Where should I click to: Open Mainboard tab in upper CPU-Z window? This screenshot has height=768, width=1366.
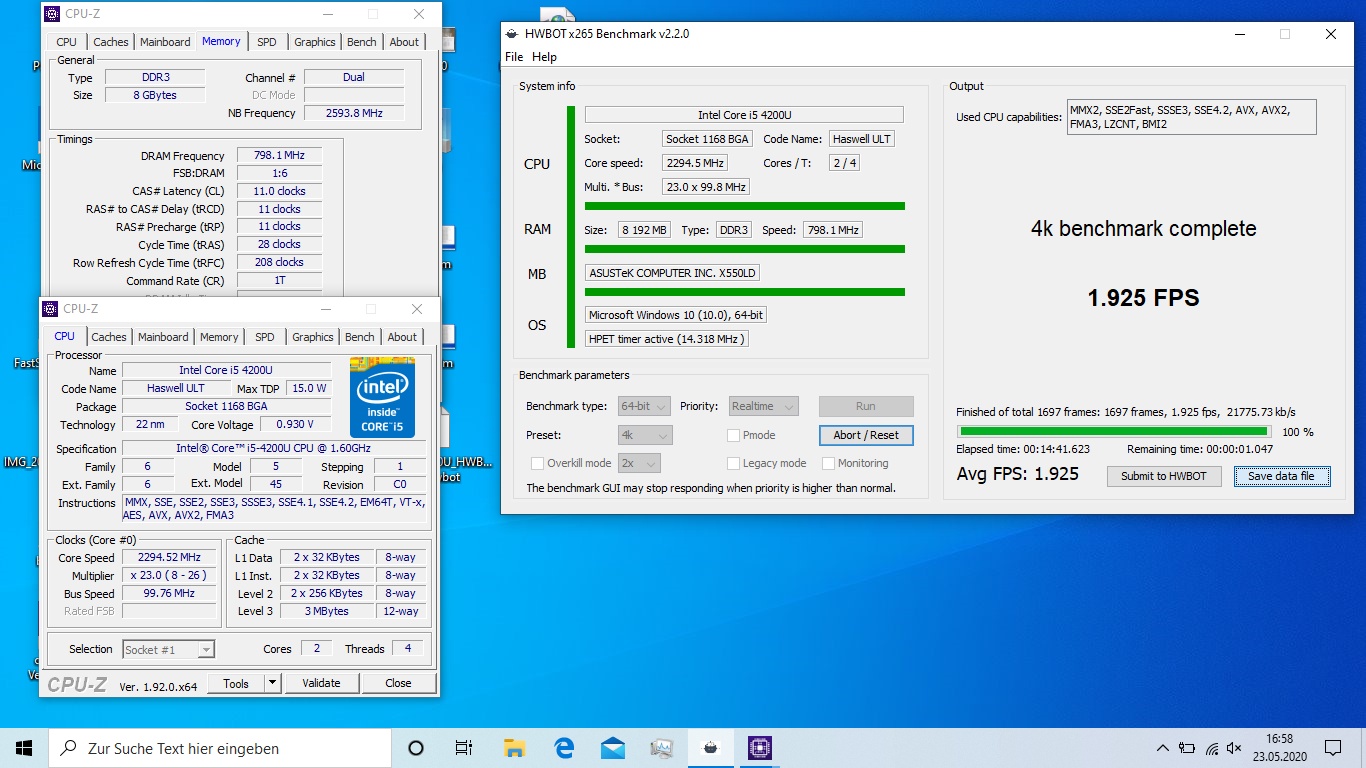click(165, 42)
